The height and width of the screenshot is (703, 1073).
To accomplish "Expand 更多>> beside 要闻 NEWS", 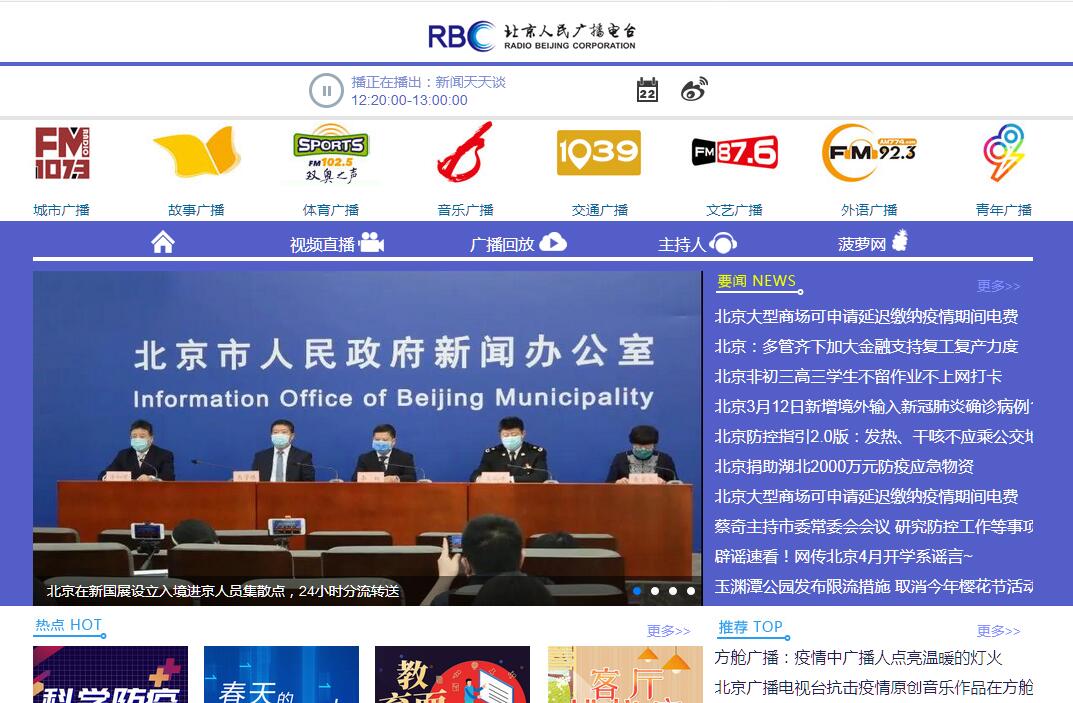I will 998,286.
